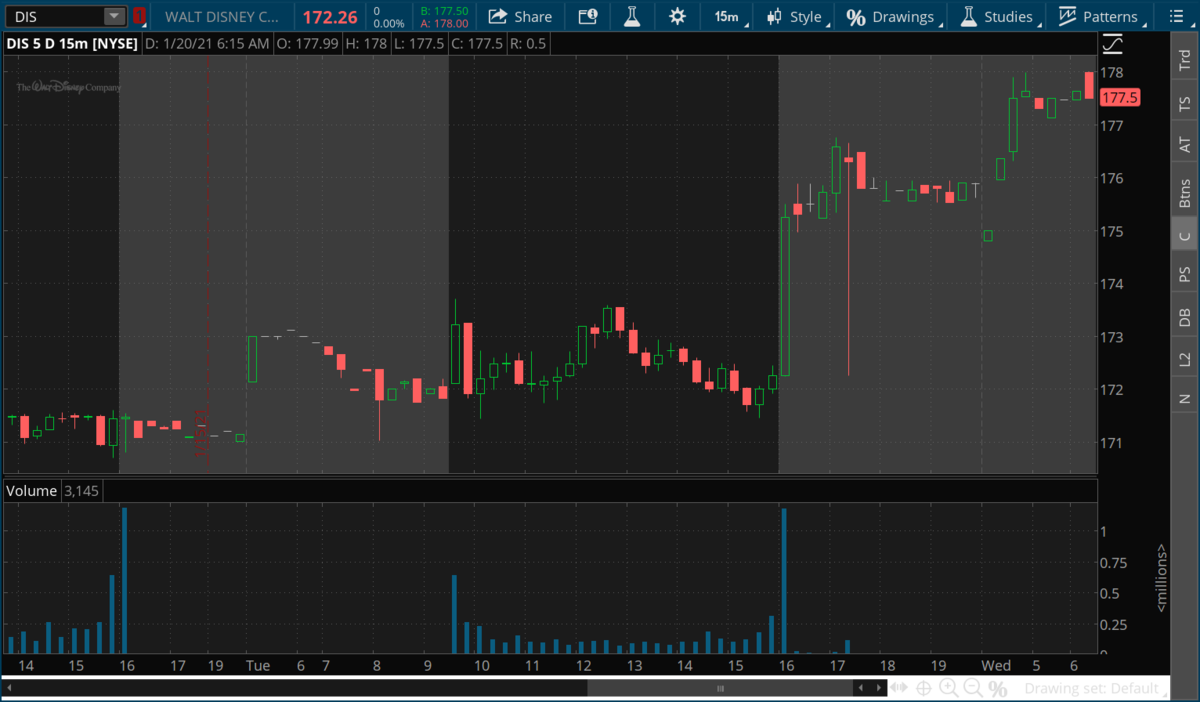This screenshot has width=1200, height=702.
Task: Open the PS sidebar tab
Action: [1184, 274]
